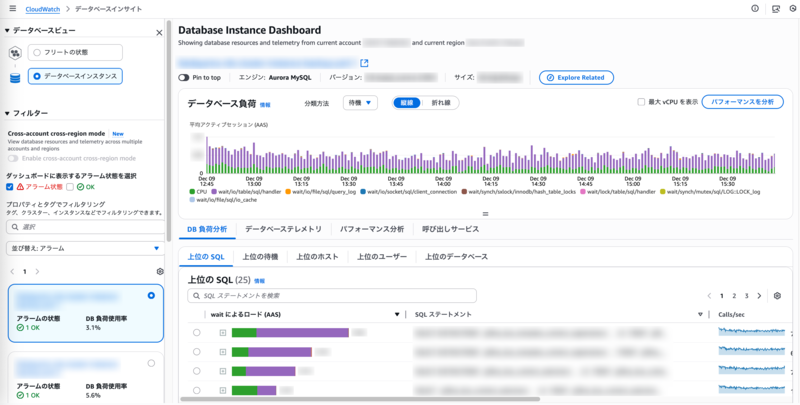Screen dimensions: 800x405
Task: Switch to パフォーマンス分析 tab
Action: (x=372, y=230)
